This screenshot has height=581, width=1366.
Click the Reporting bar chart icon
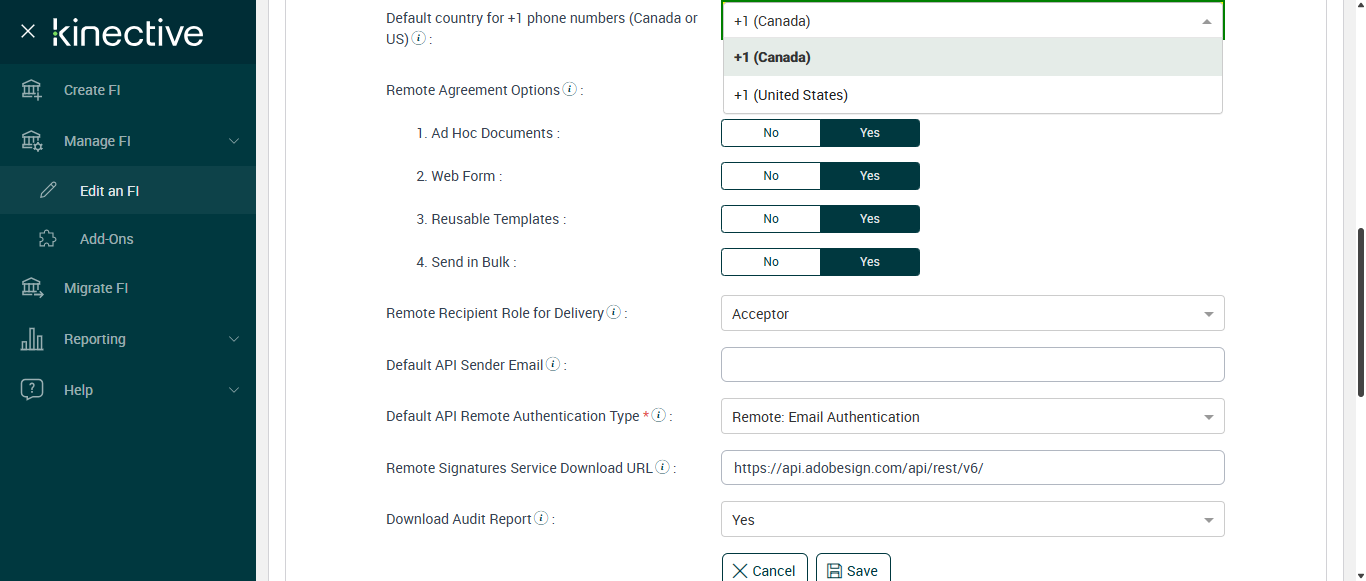[32, 339]
